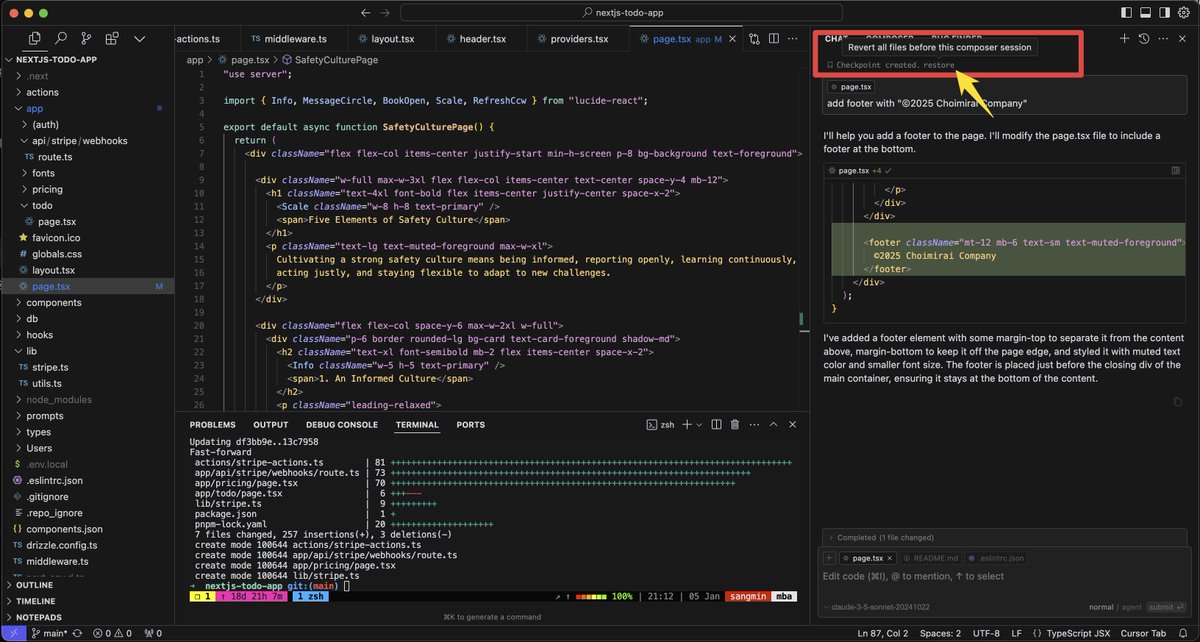Open new terminal with plus icon
Screen dimensions: 1200x642
click(x=686, y=425)
